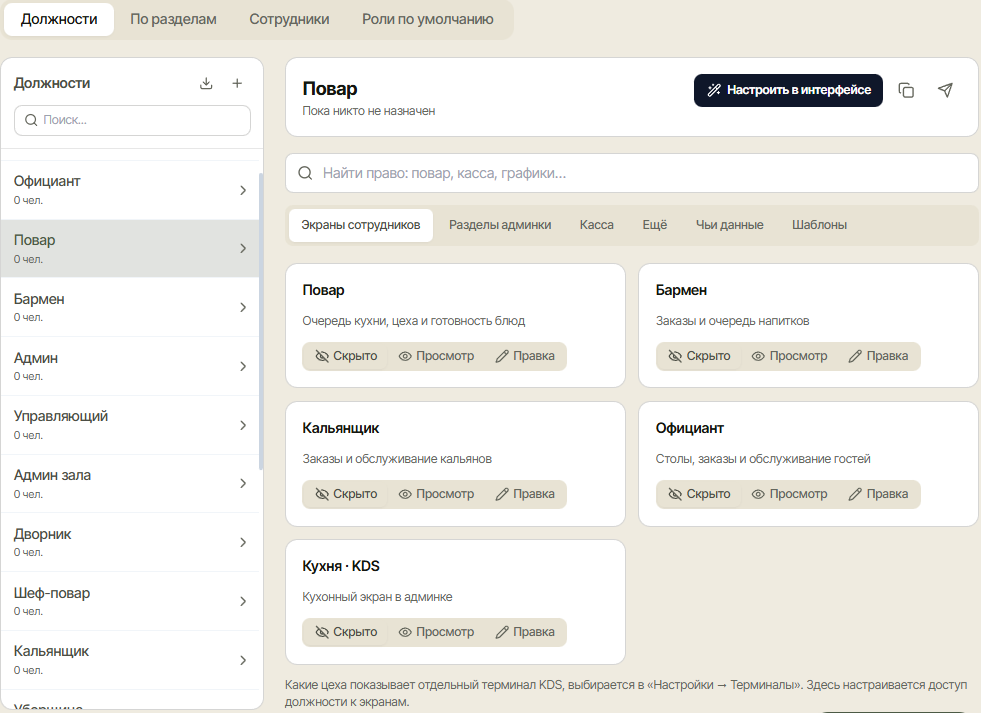Set Официант card to Правка
The height and width of the screenshot is (713, 981).
tap(878, 494)
